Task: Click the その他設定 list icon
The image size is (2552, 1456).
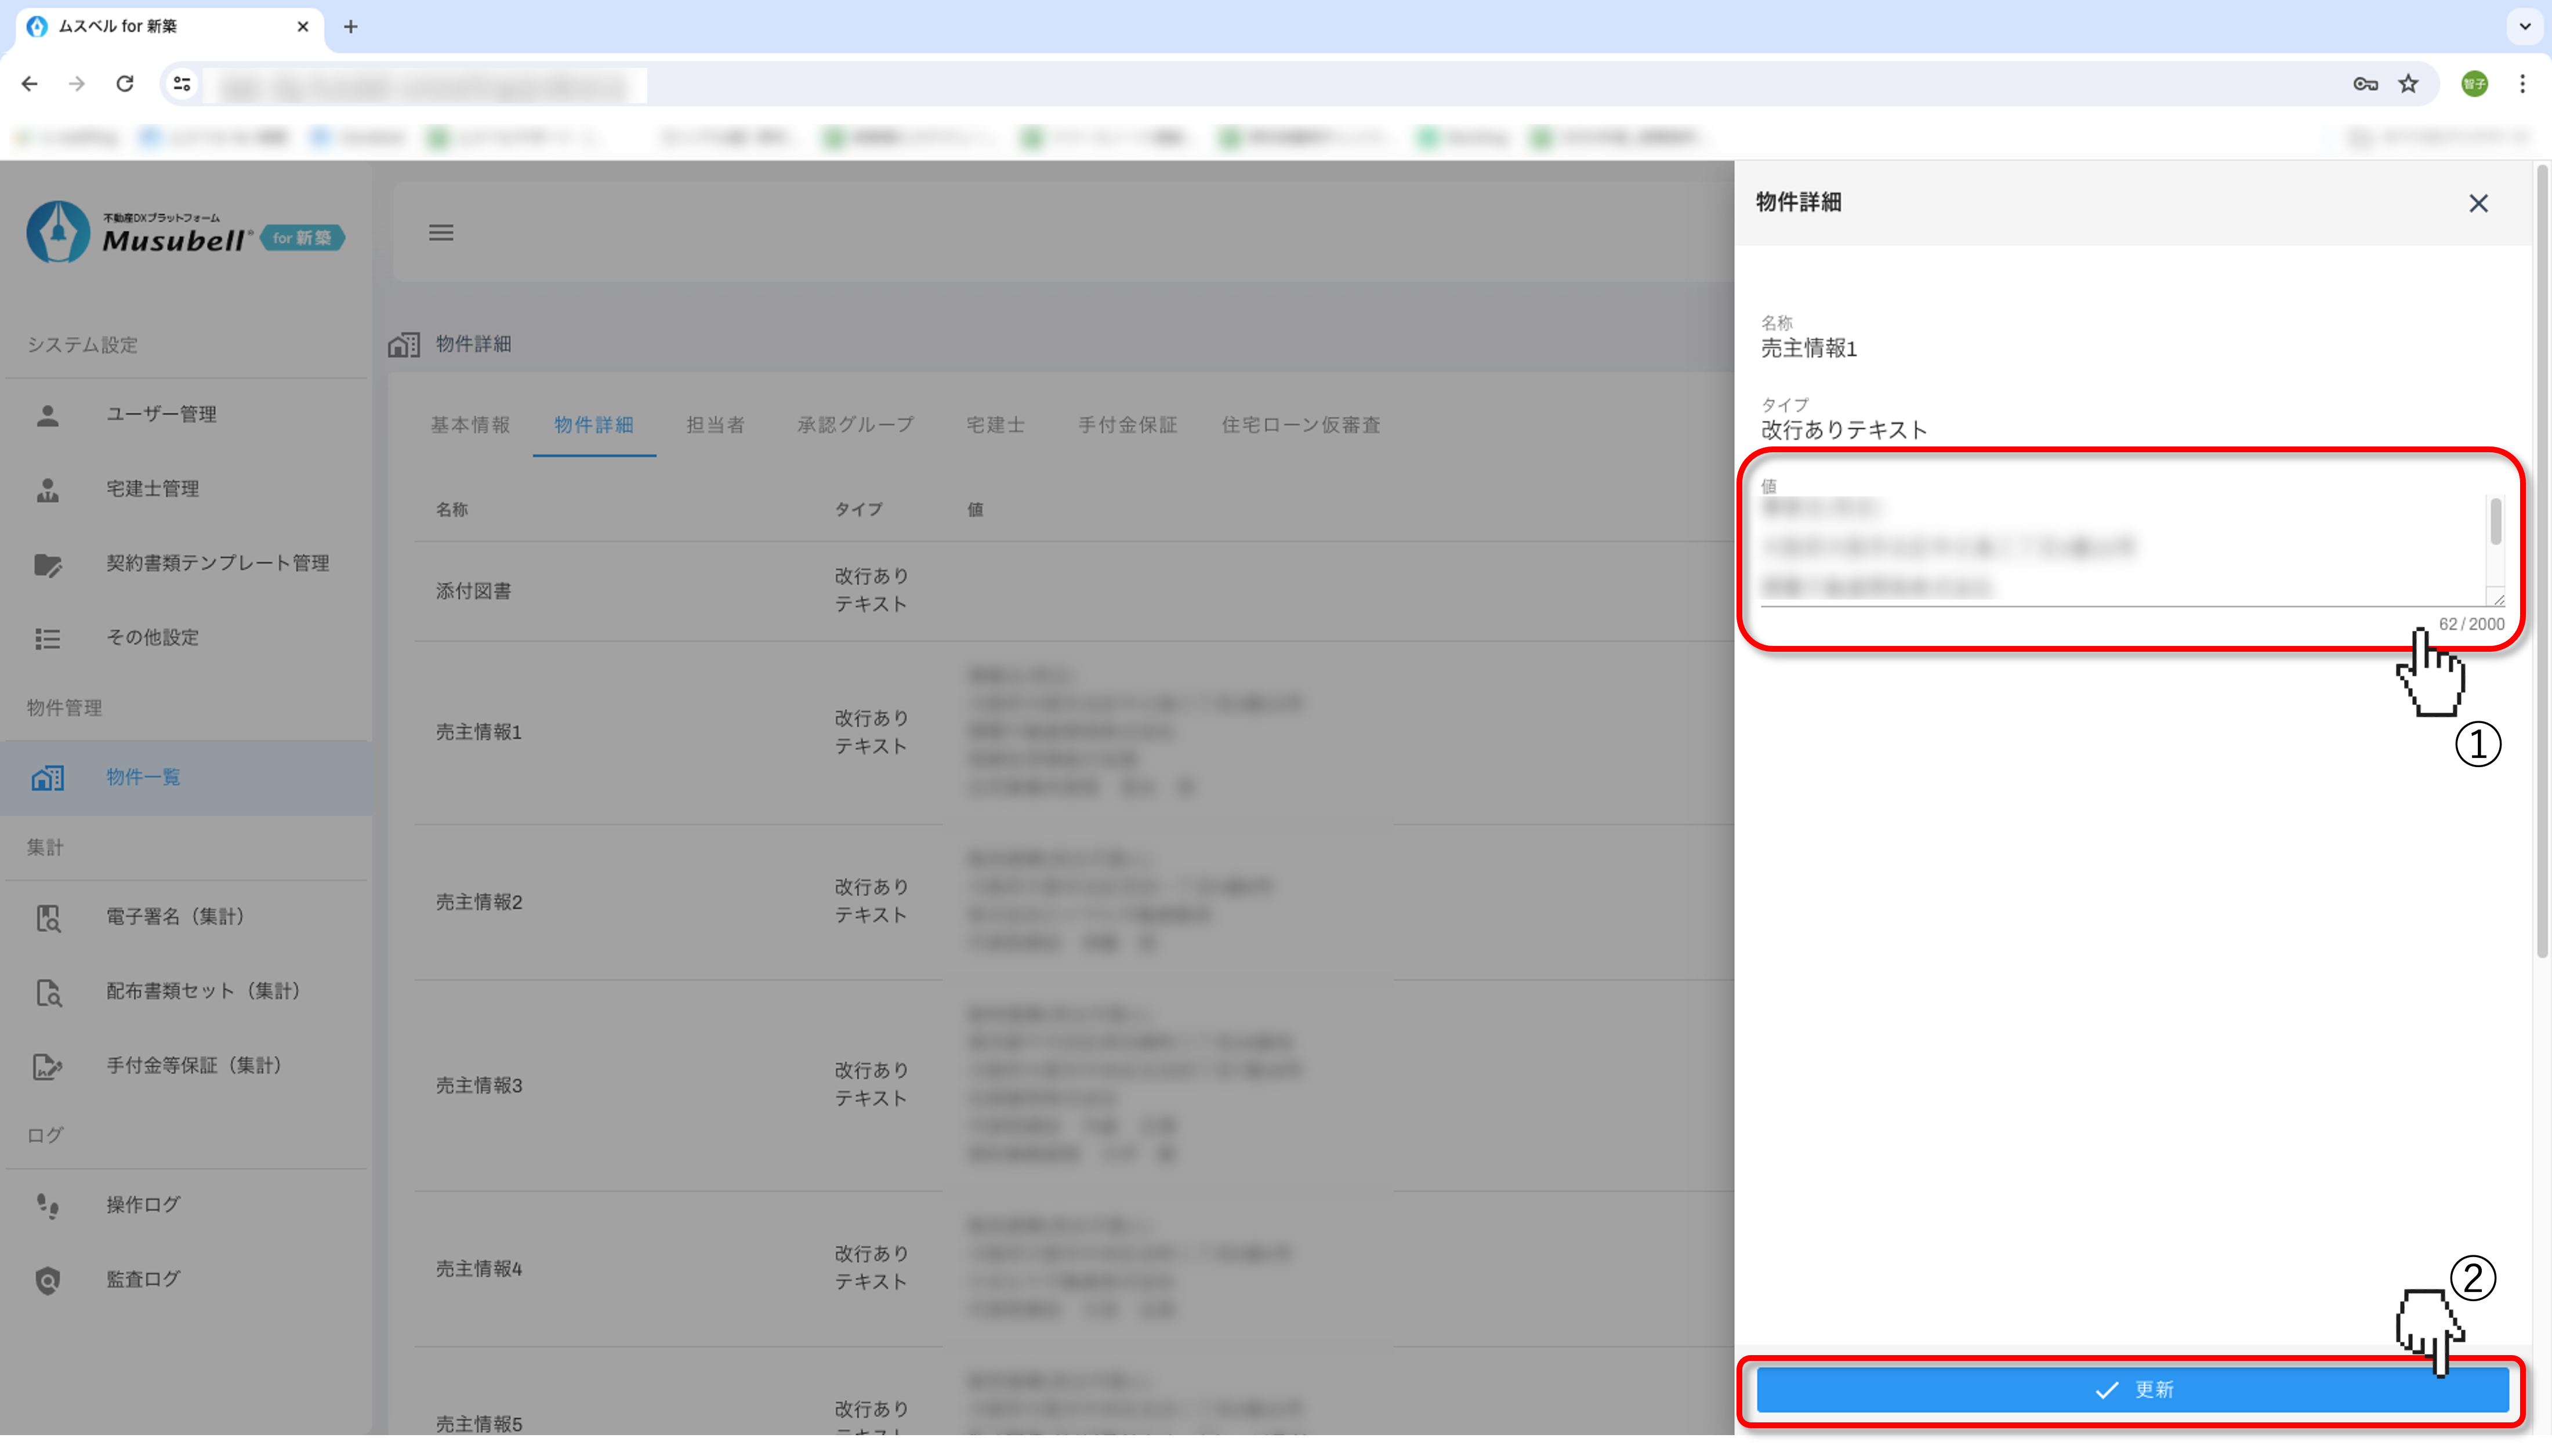Action: tap(47, 638)
